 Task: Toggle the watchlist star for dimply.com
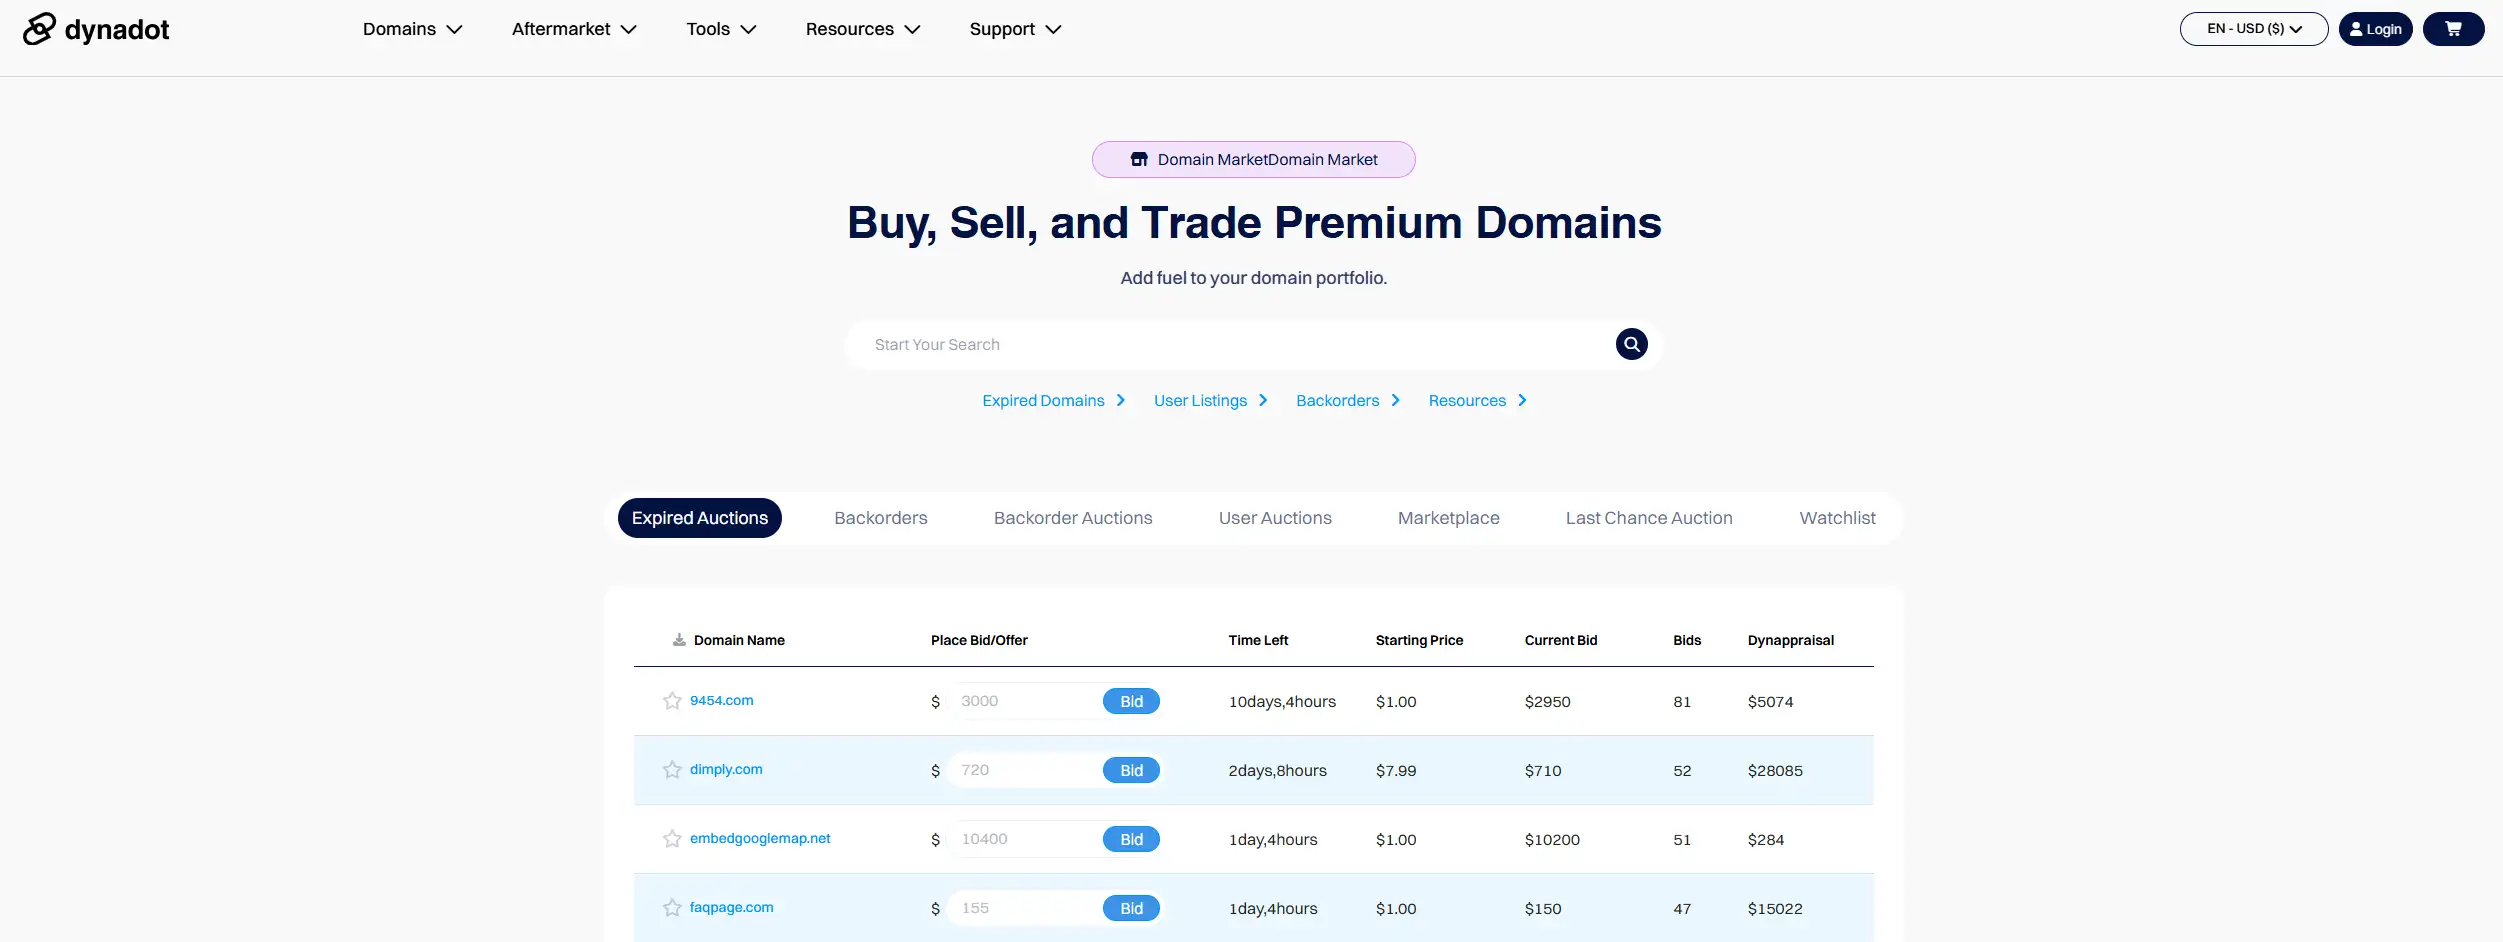(672, 770)
